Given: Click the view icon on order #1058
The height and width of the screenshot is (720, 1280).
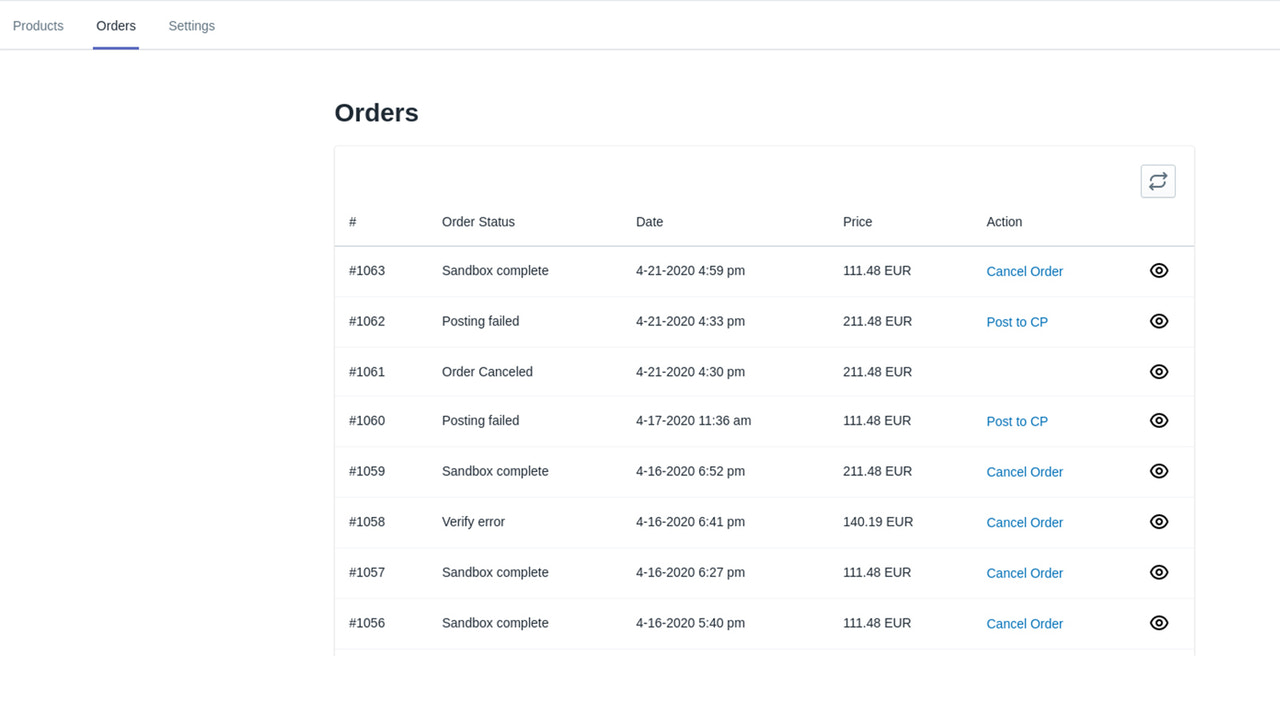Looking at the screenshot, I should click(x=1158, y=521).
